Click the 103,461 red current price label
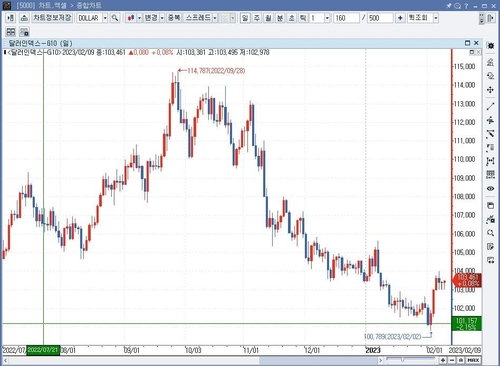This screenshot has height=366, width=500. (x=467, y=280)
